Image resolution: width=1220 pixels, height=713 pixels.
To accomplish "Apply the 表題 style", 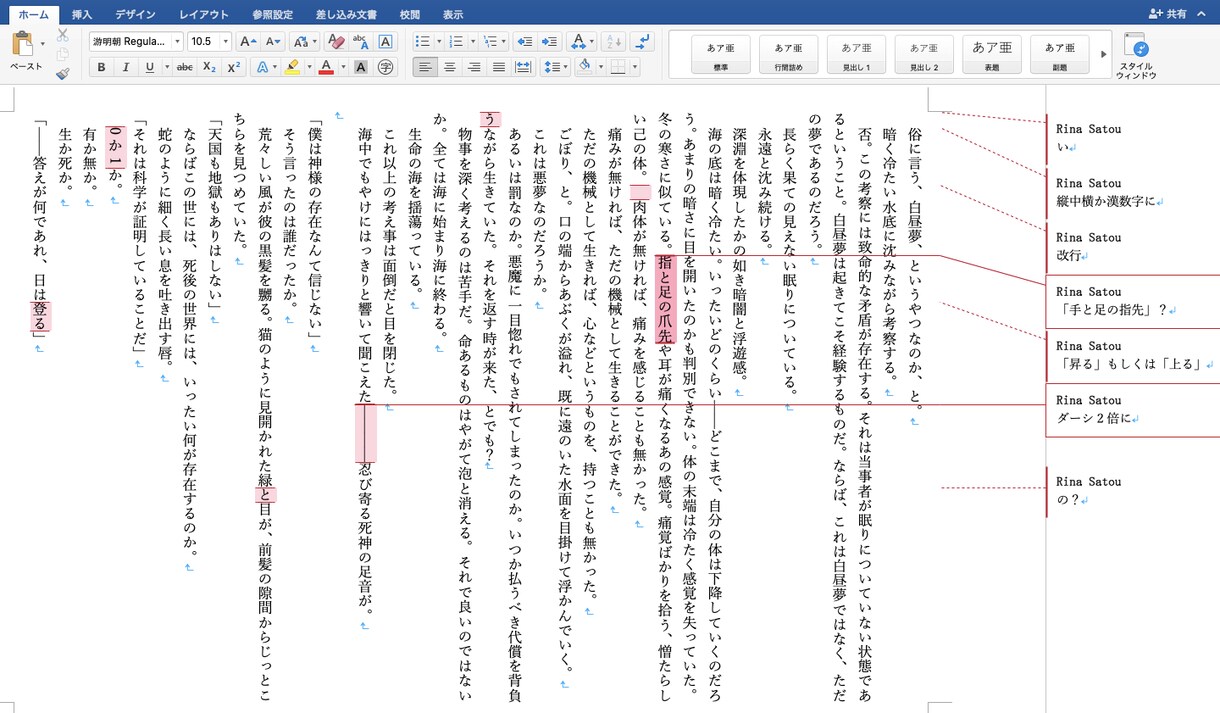I will click(992, 54).
